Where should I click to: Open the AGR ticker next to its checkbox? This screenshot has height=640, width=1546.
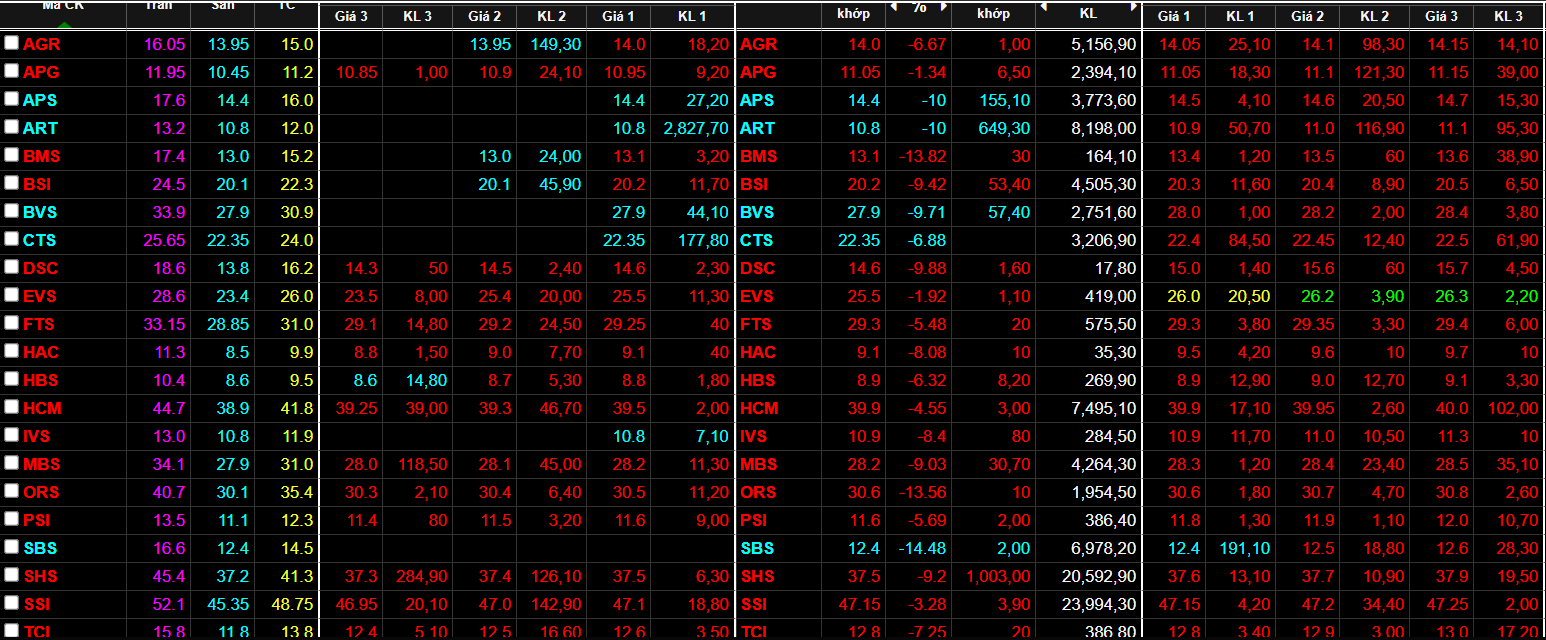42,44
